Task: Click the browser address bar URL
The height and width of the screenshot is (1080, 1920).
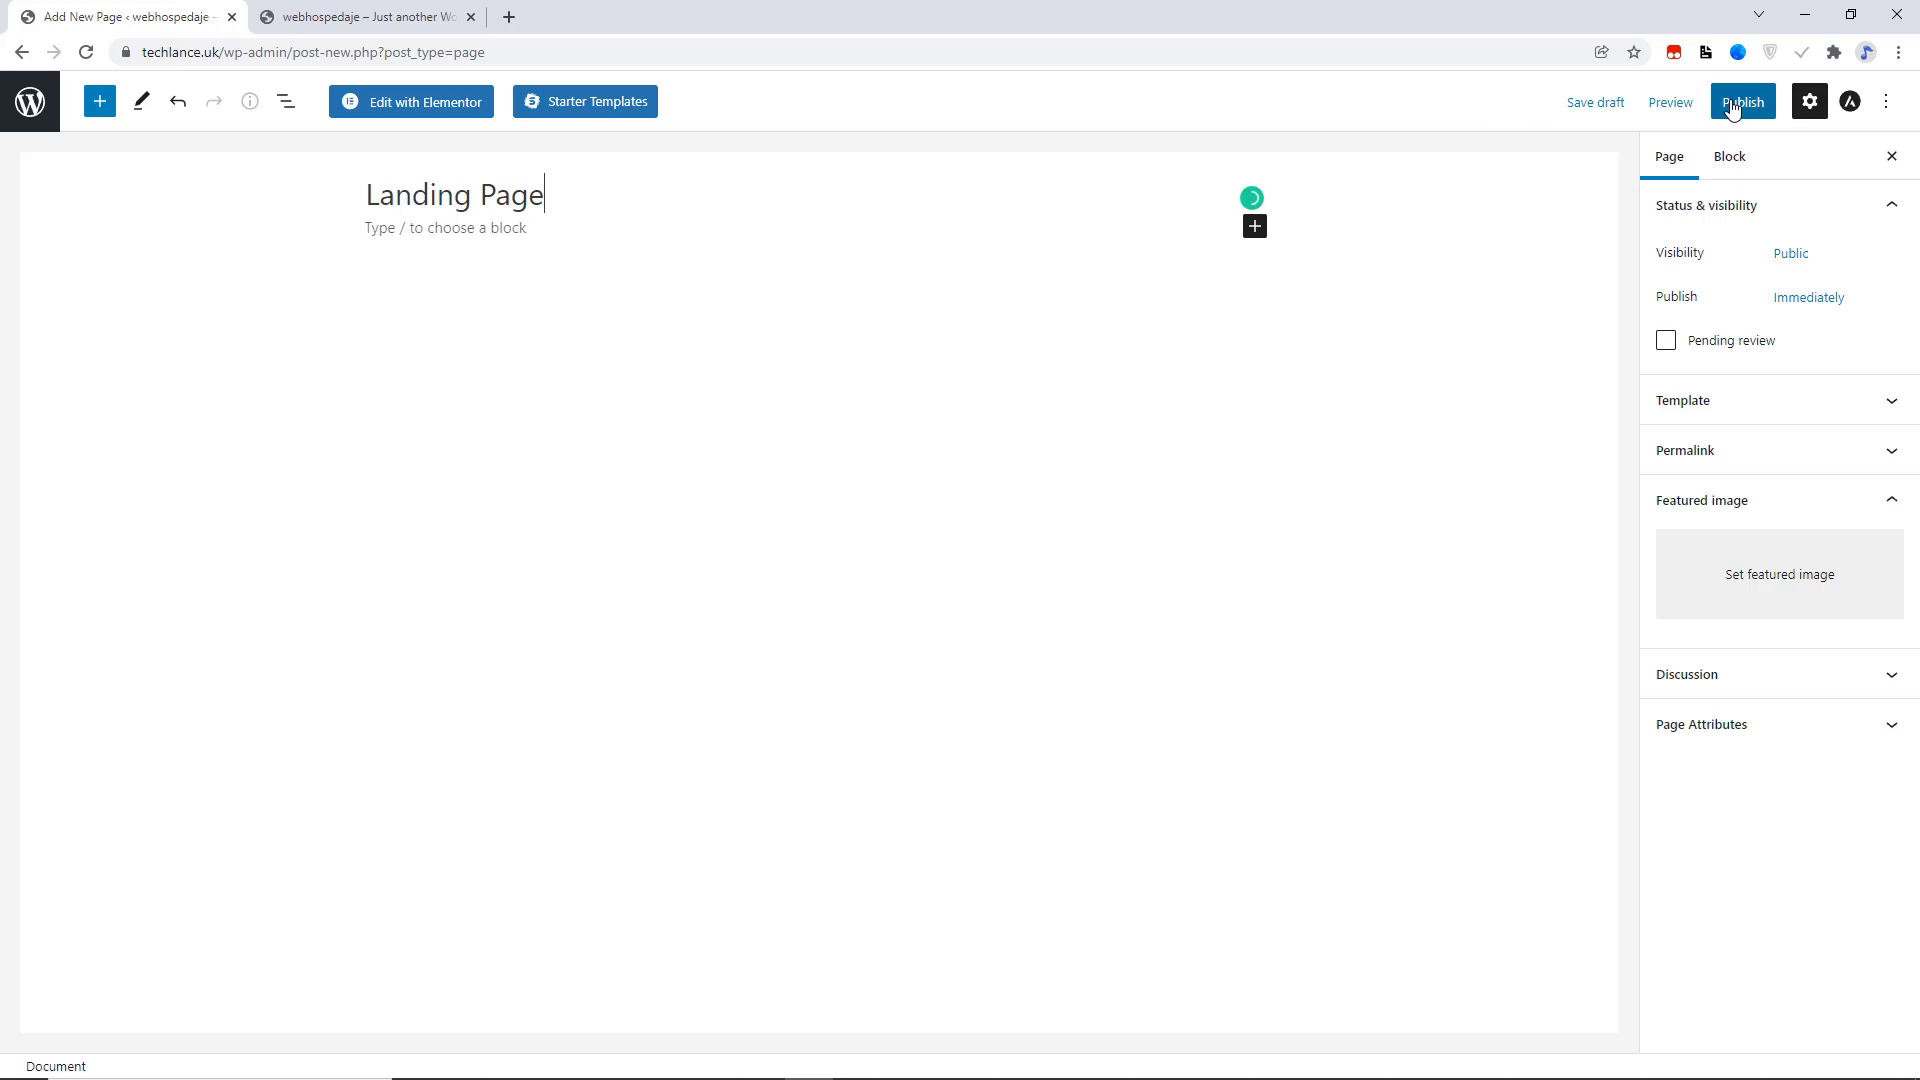Action: click(313, 52)
